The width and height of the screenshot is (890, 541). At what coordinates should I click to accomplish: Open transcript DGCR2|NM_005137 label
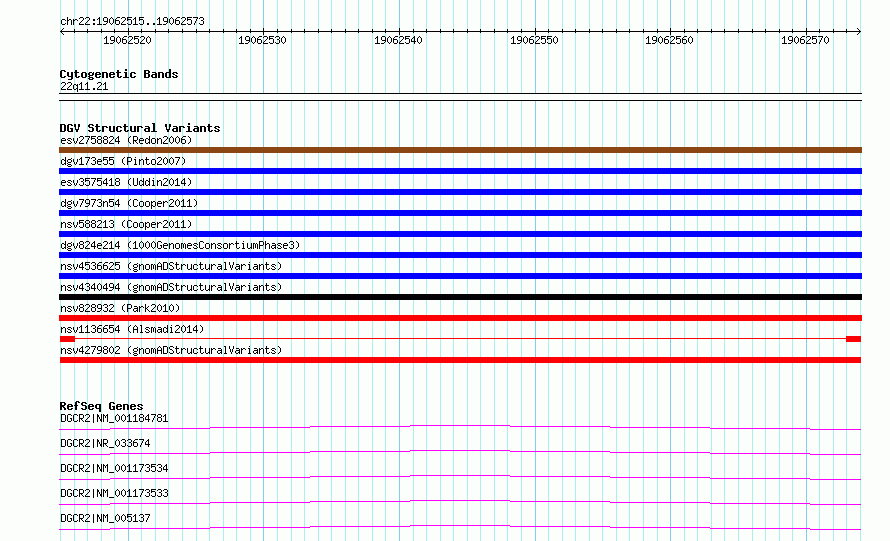(105, 518)
